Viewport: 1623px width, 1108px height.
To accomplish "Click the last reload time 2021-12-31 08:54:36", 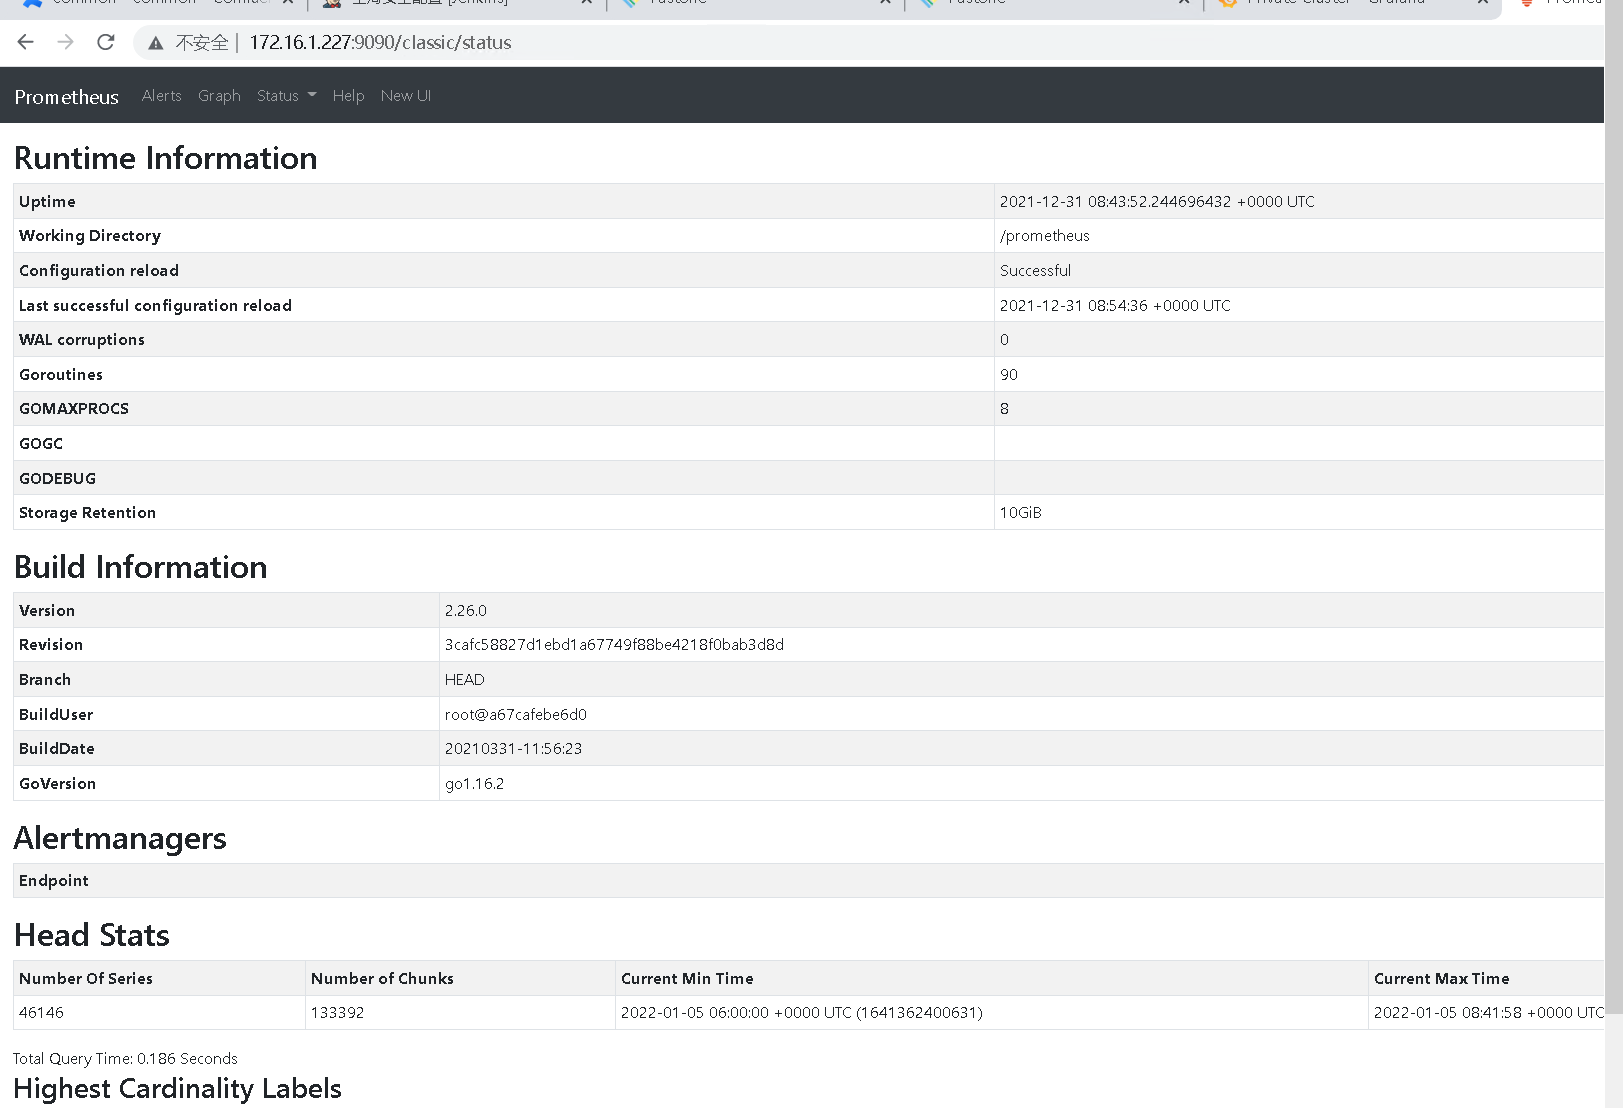I will point(1115,306).
